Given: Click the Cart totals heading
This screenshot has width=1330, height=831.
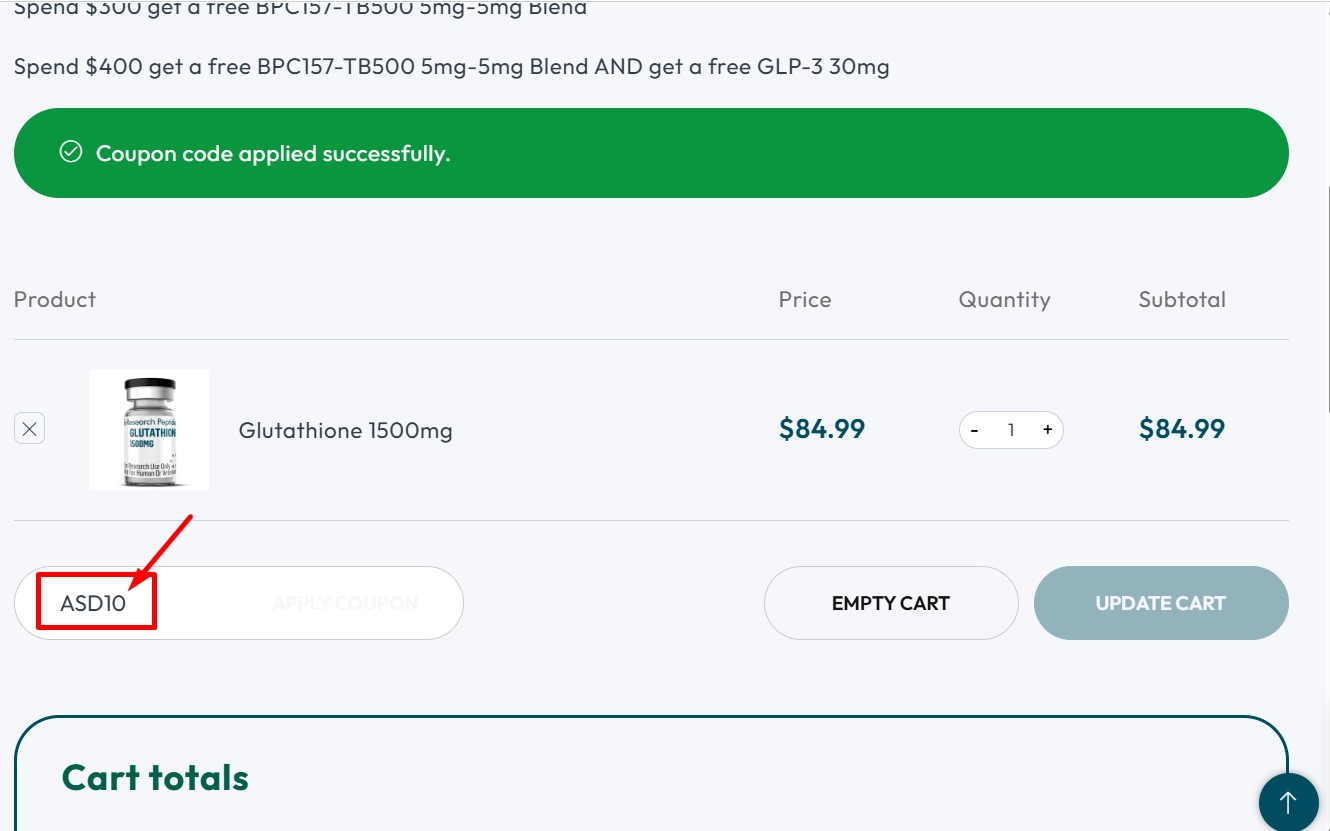Looking at the screenshot, I should (x=155, y=776).
